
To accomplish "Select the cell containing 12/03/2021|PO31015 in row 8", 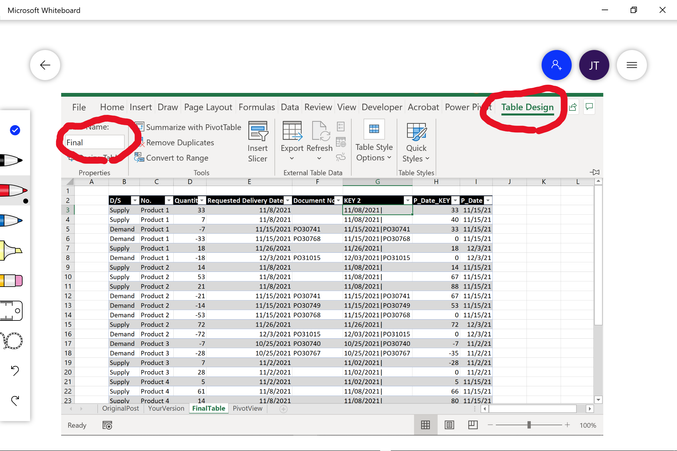I will (x=377, y=258).
